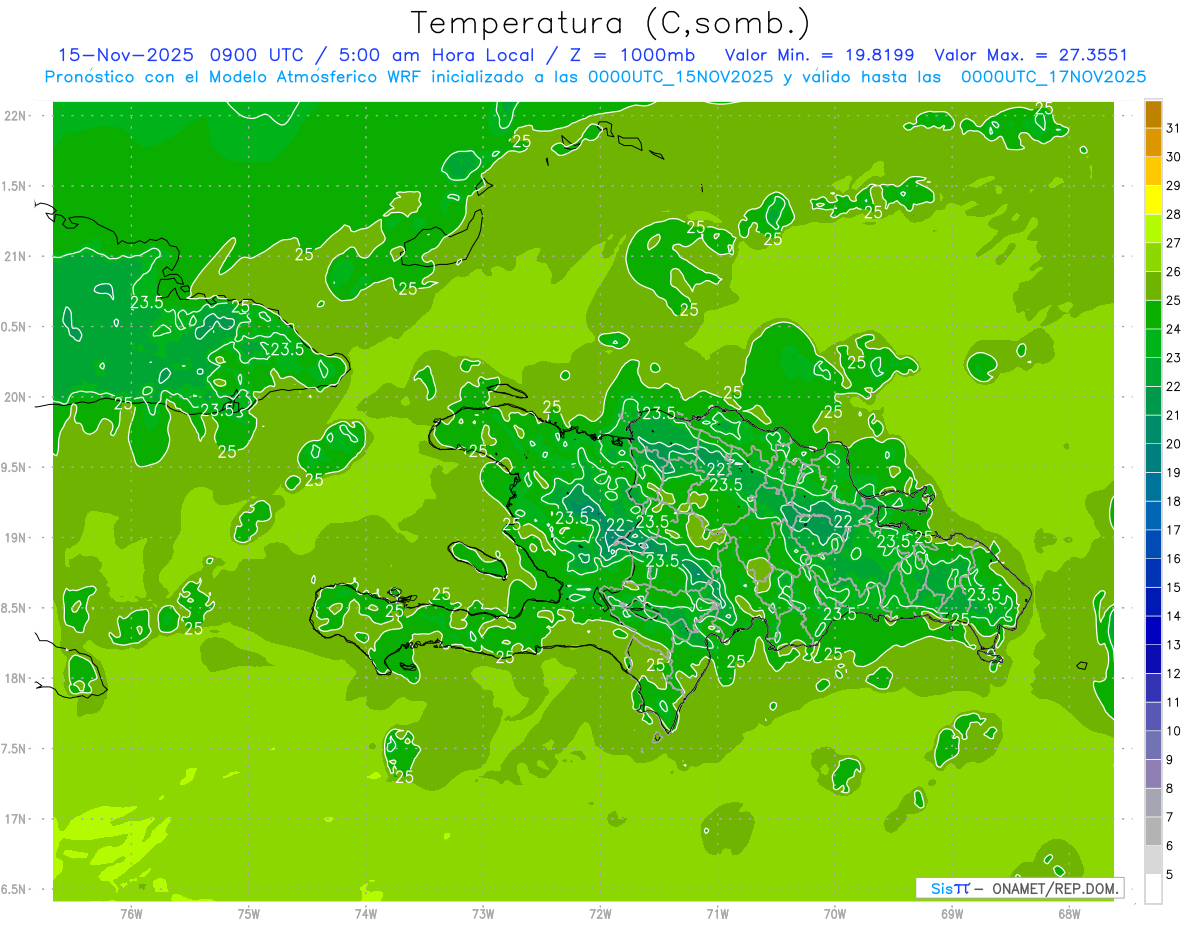Click the teal legend swatch between 19 and 20
Image resolution: width=1200 pixels, height=927 pixels.
click(x=1153, y=458)
